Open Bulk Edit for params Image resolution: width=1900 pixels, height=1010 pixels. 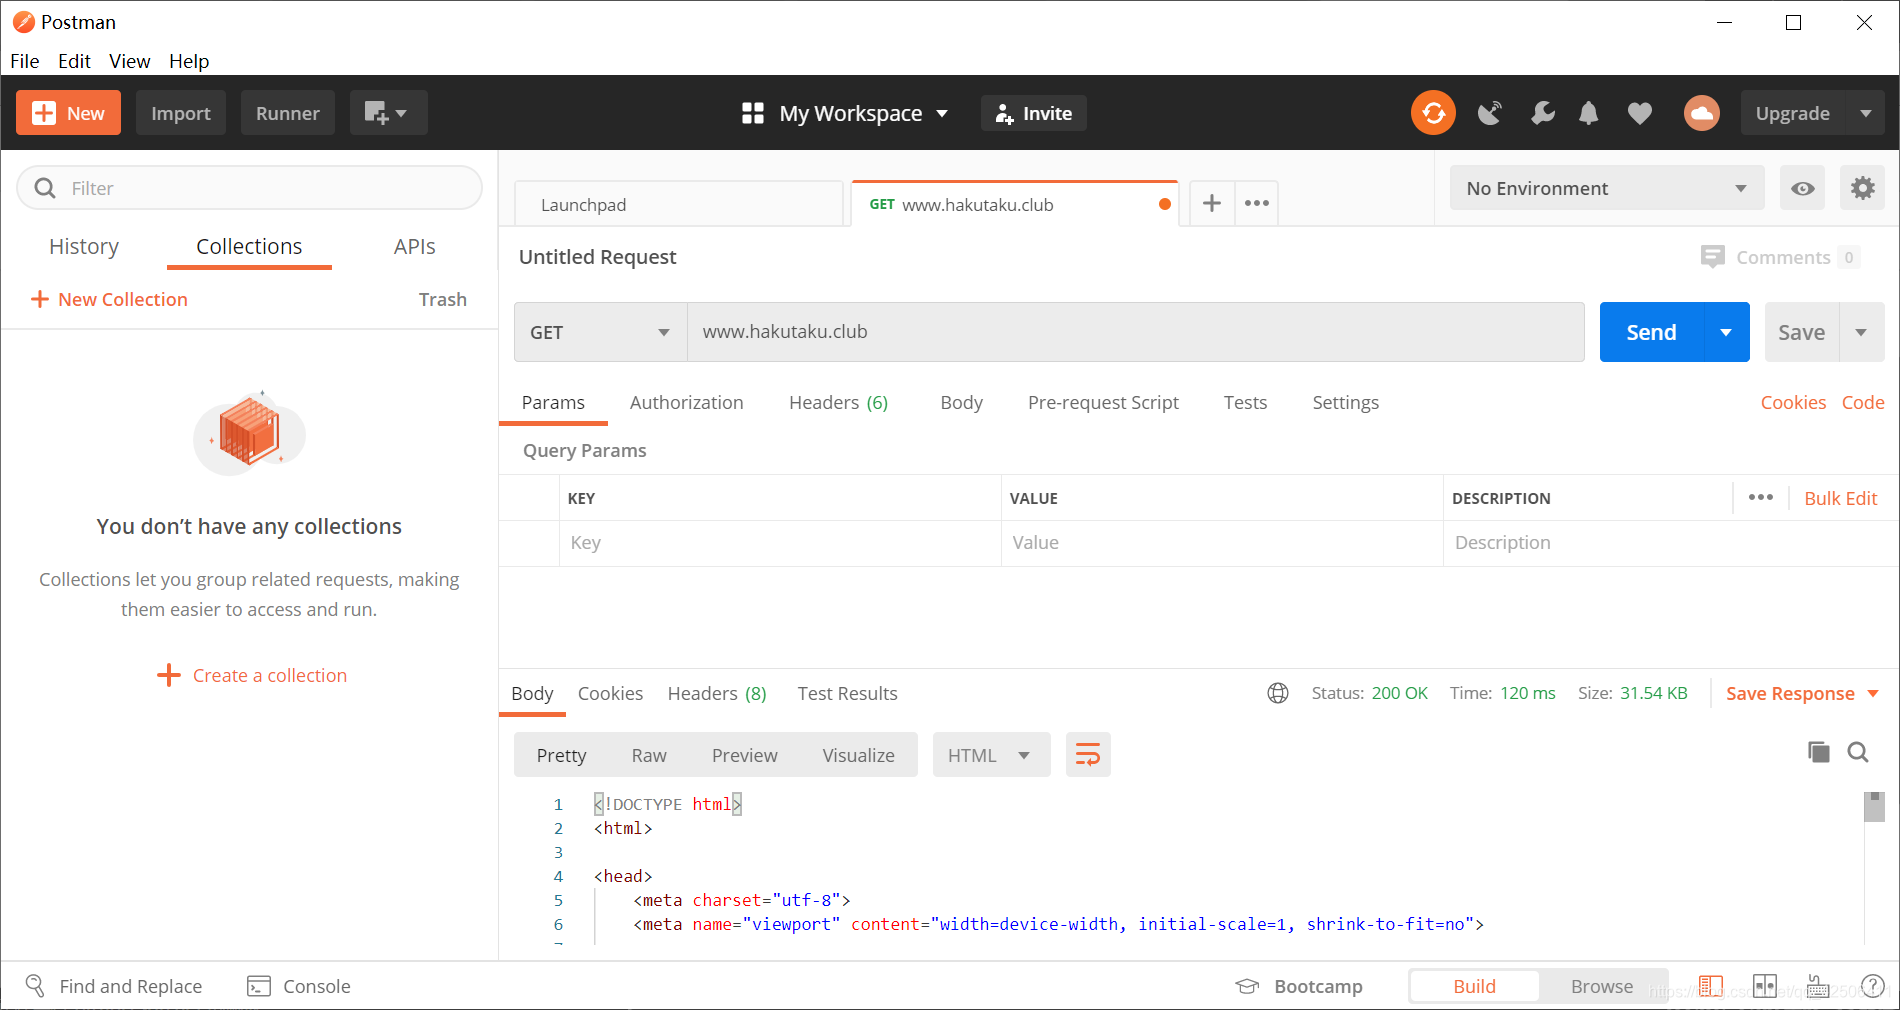pyautogui.click(x=1840, y=498)
